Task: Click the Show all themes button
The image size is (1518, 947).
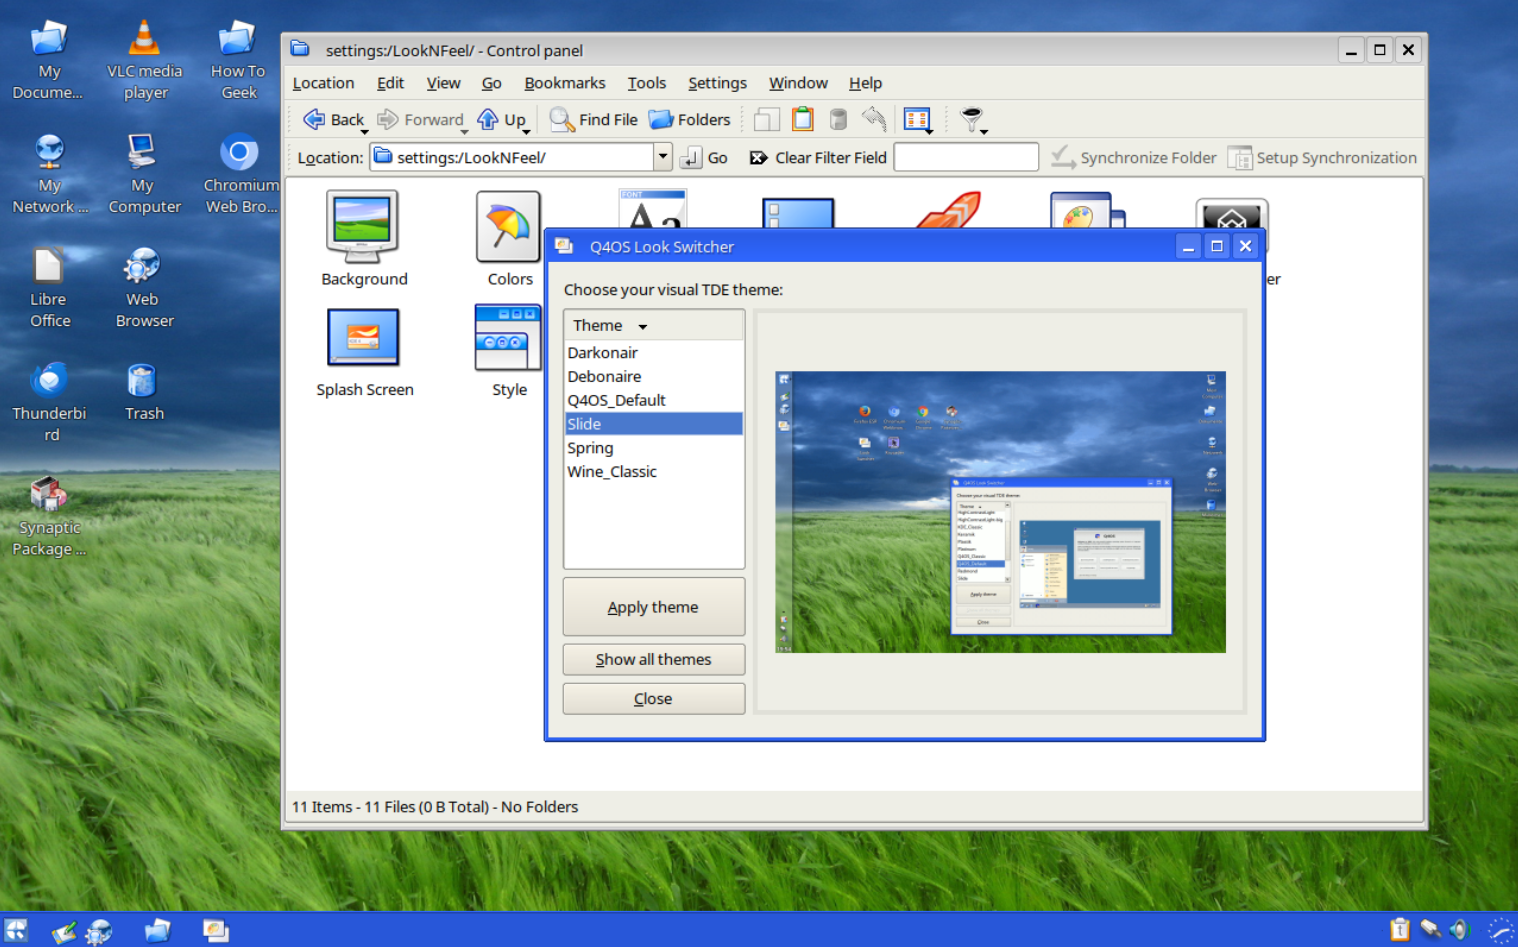Action: [x=654, y=659]
